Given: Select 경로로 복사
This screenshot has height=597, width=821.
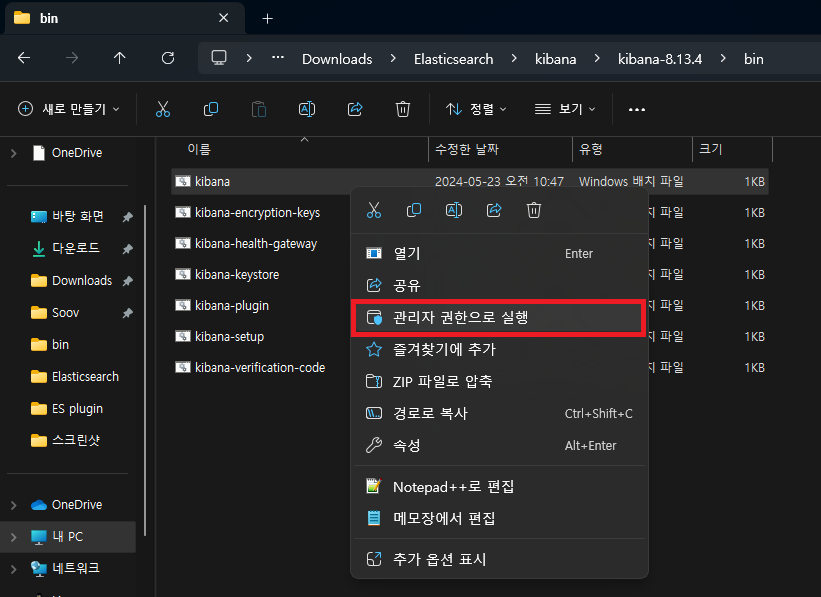Looking at the screenshot, I should (499, 413).
